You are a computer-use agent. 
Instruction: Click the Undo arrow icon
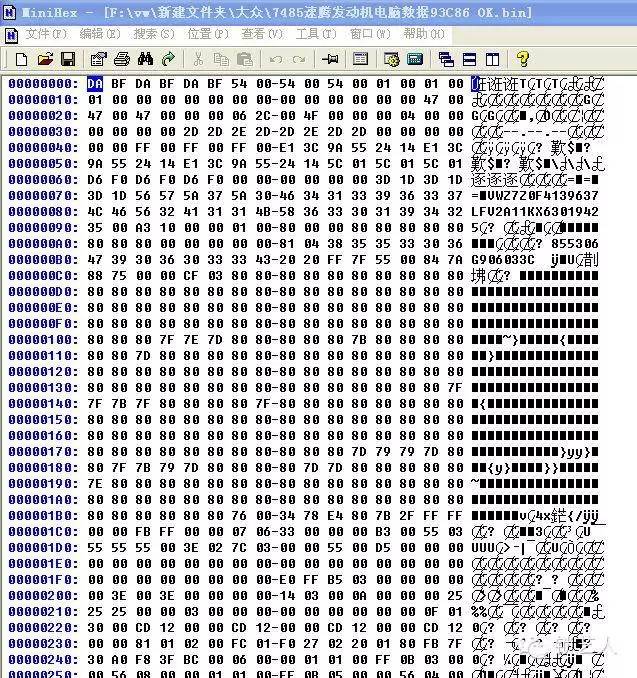click(x=275, y=59)
